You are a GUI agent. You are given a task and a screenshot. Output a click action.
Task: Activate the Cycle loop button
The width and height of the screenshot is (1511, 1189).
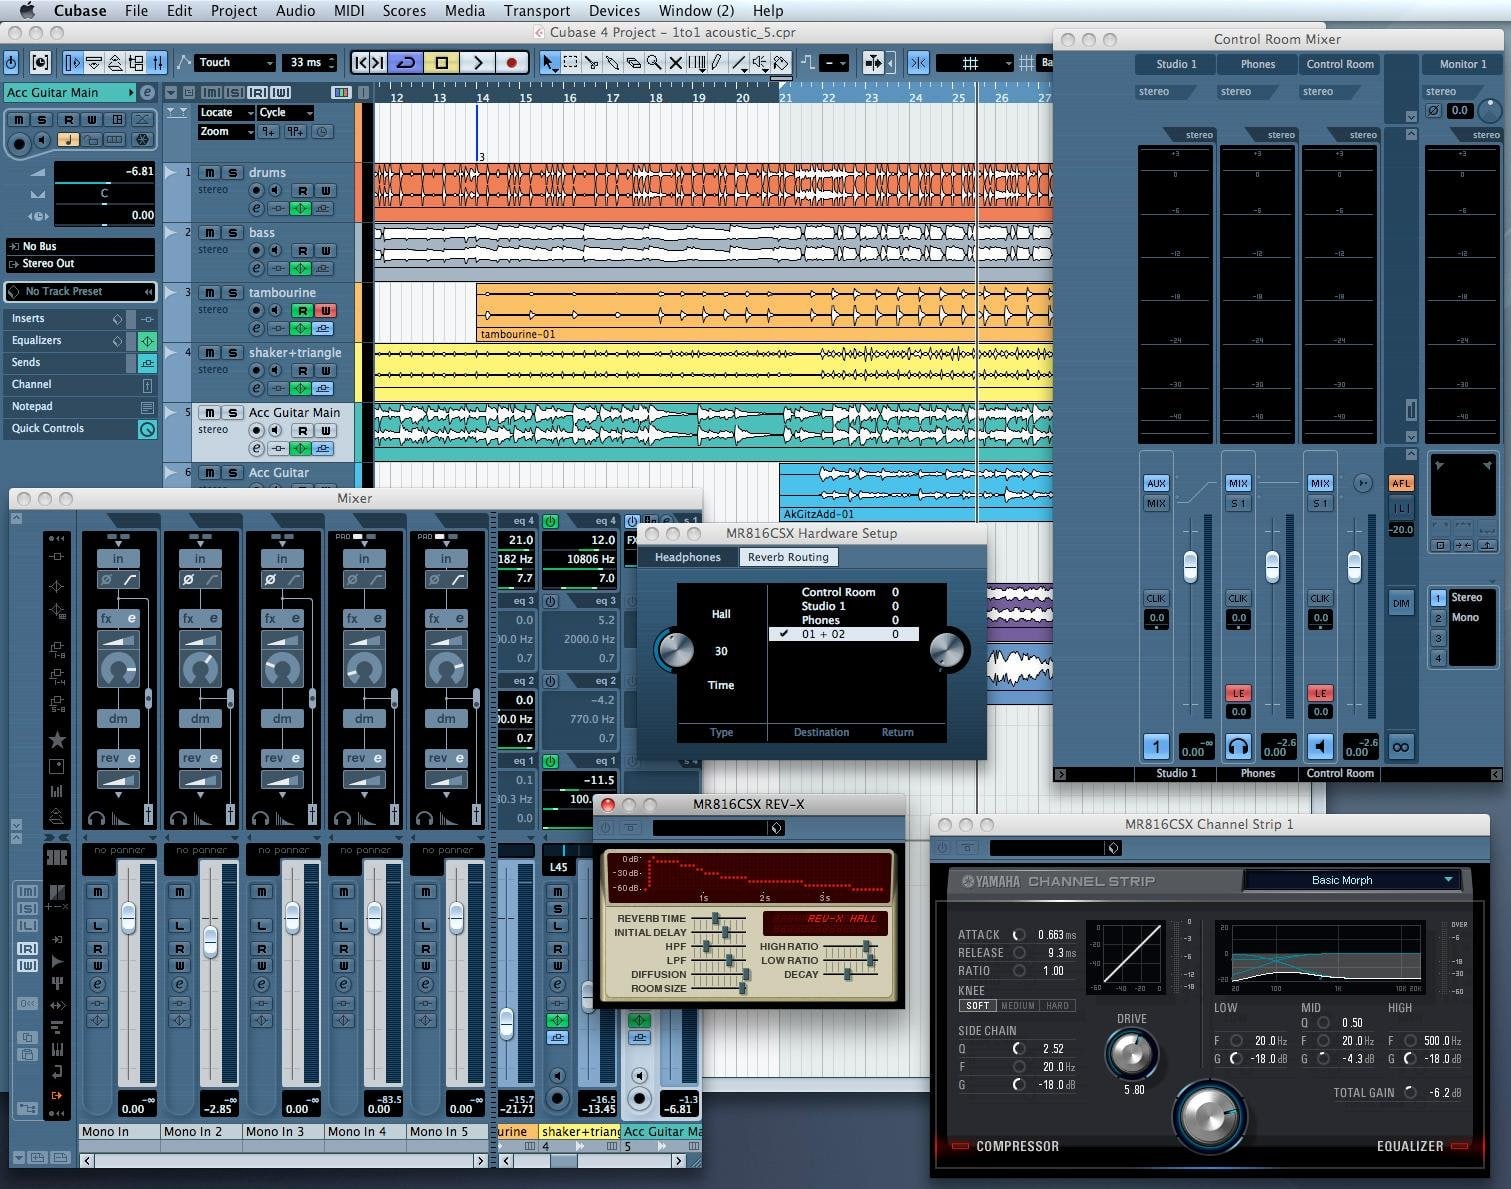(x=406, y=63)
